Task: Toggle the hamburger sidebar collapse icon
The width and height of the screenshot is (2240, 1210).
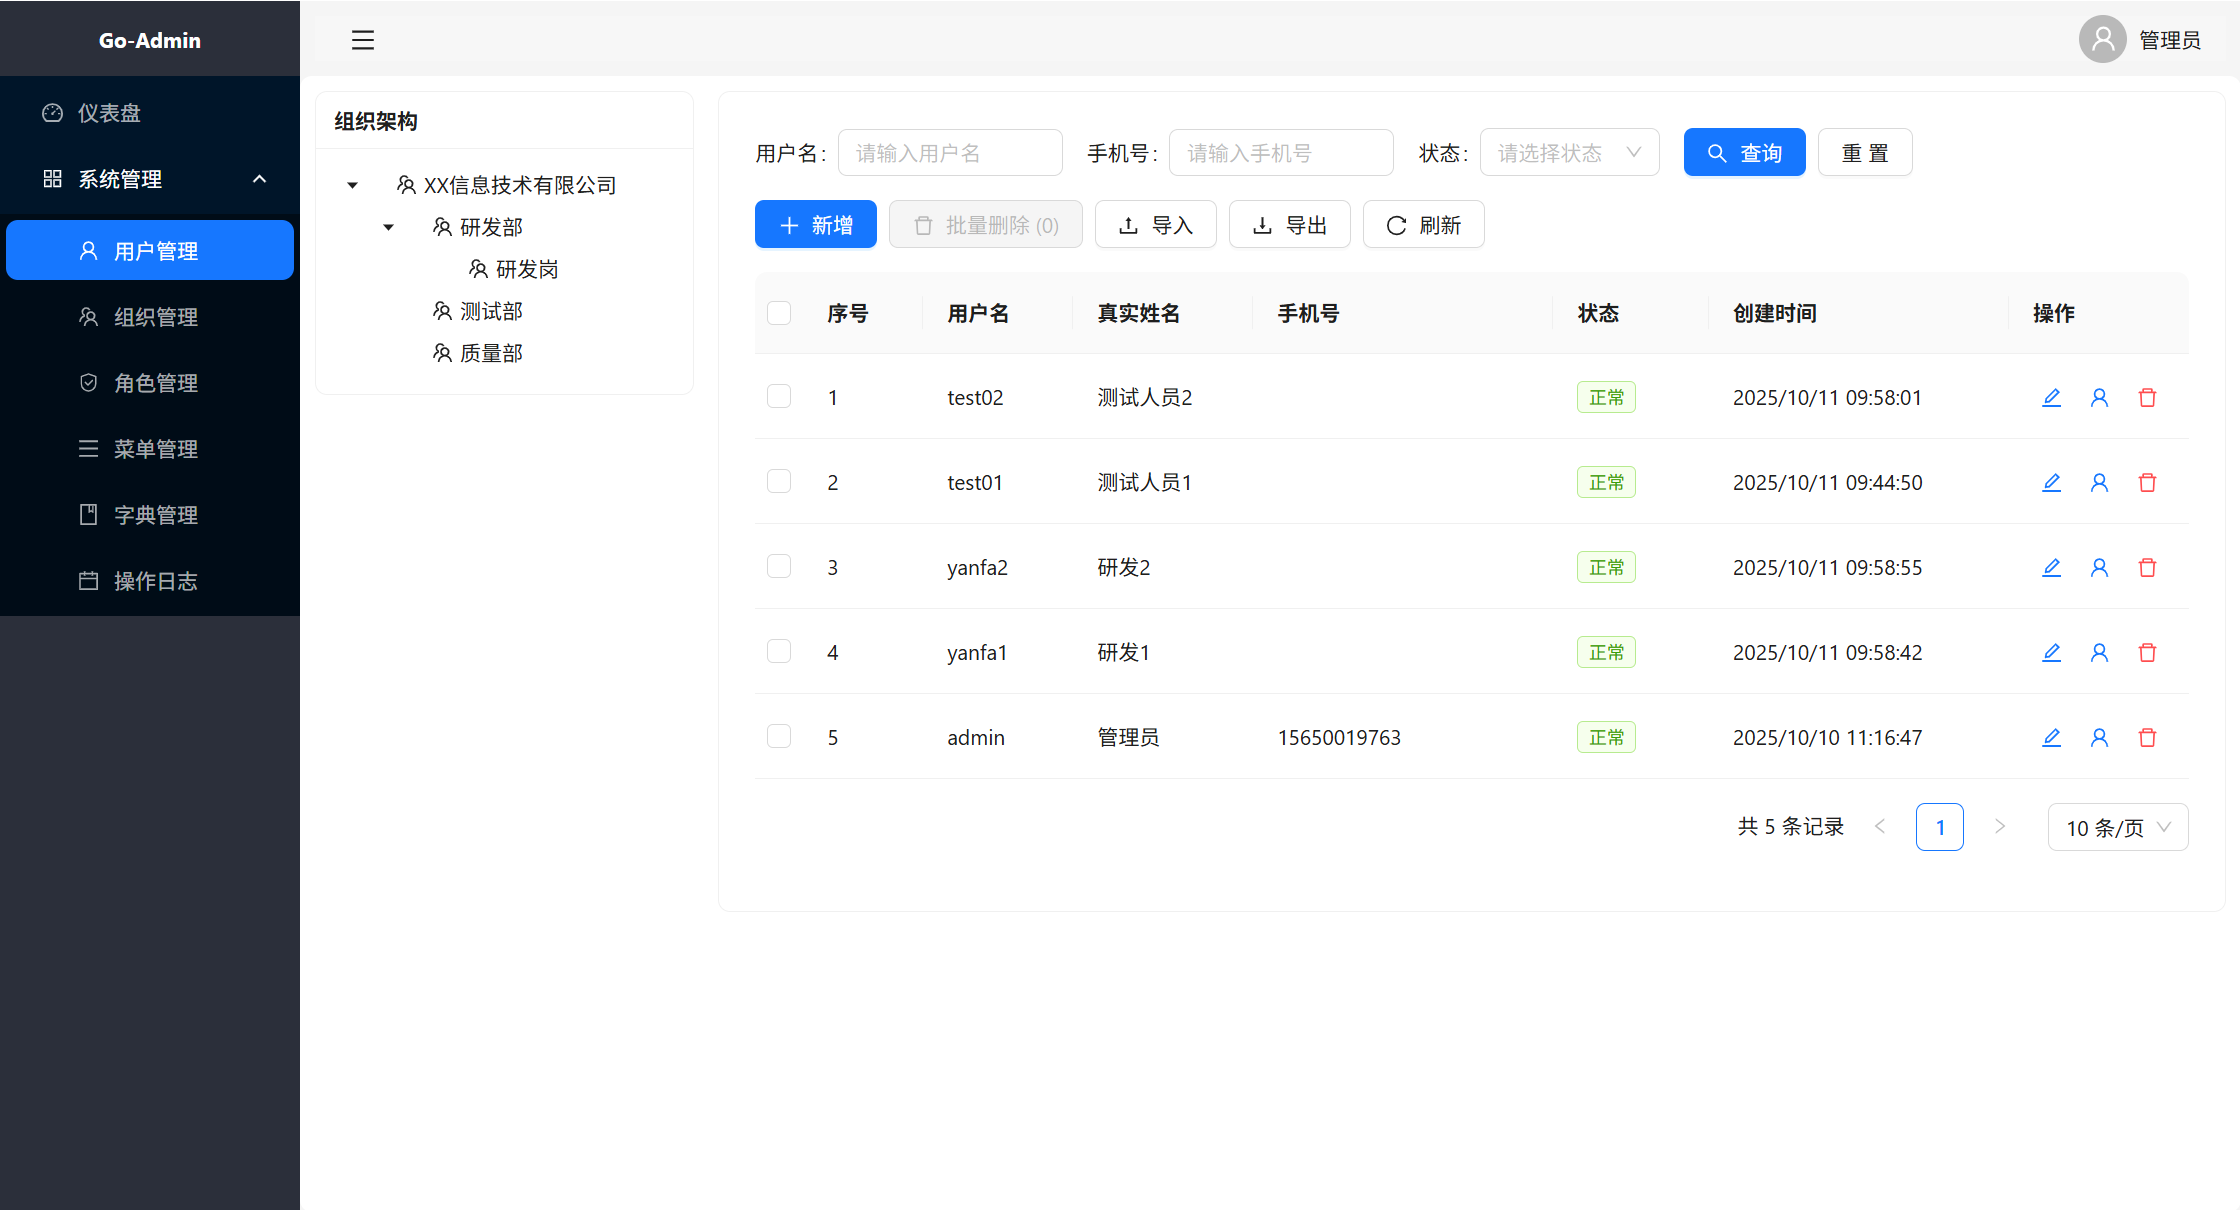Action: tap(363, 40)
